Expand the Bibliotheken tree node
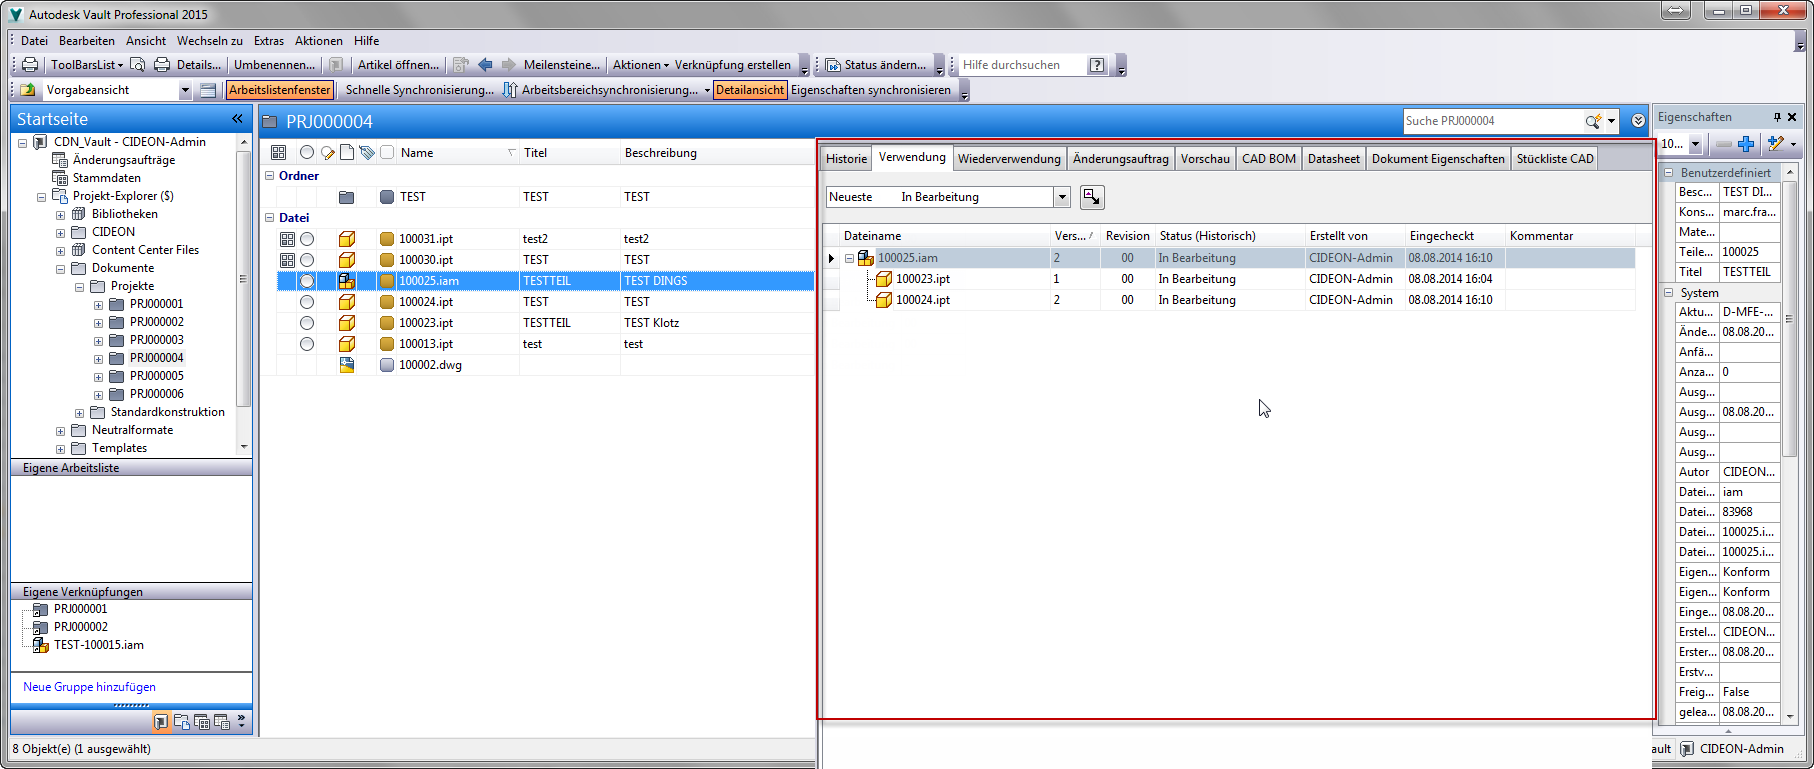This screenshot has width=1814, height=769. [60, 214]
